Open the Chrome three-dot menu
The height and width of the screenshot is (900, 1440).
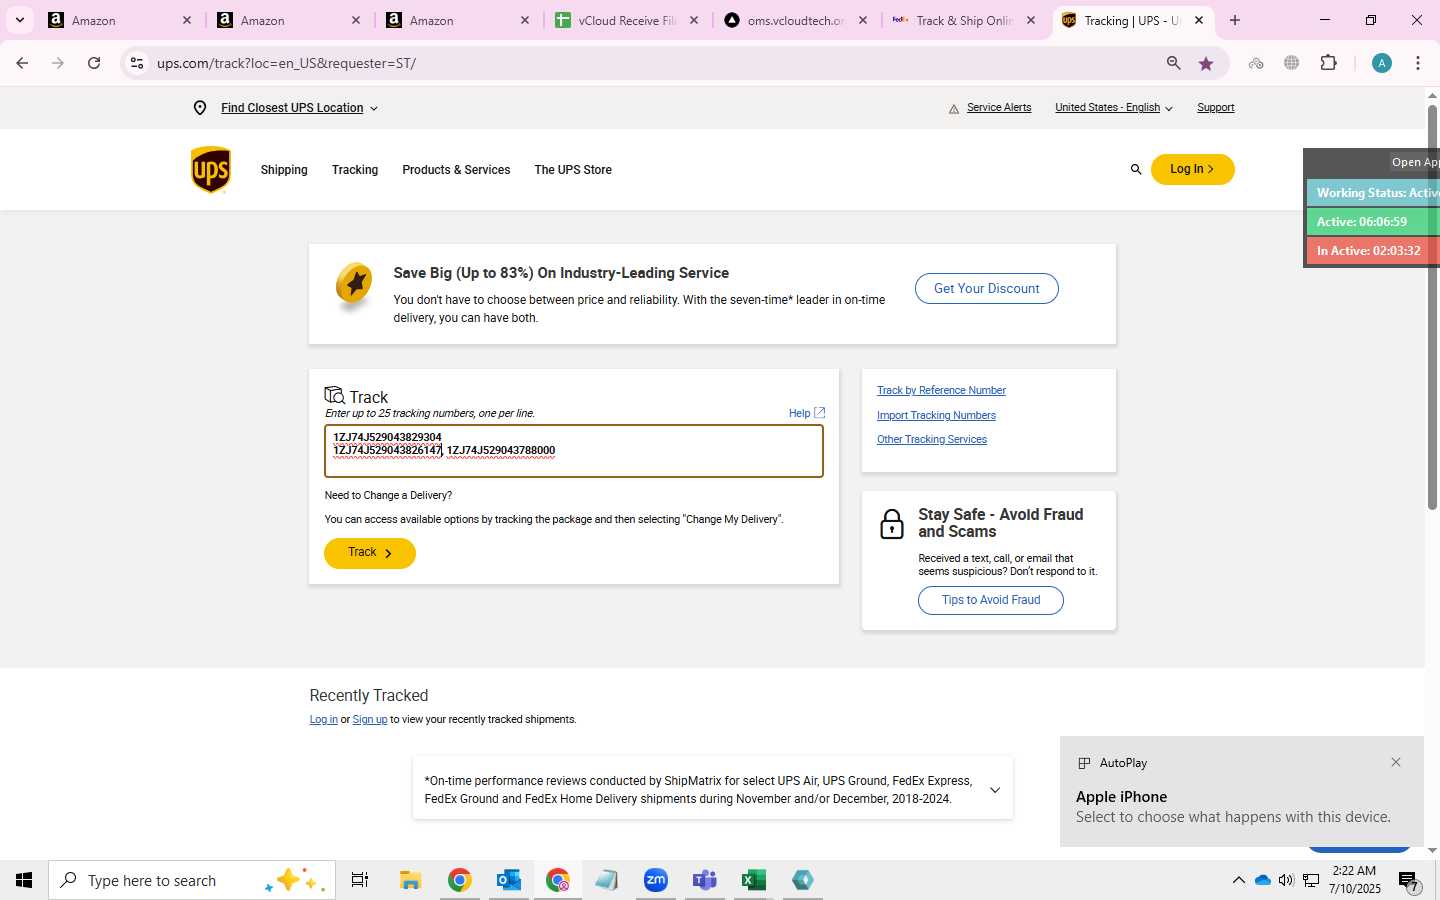[1418, 63]
